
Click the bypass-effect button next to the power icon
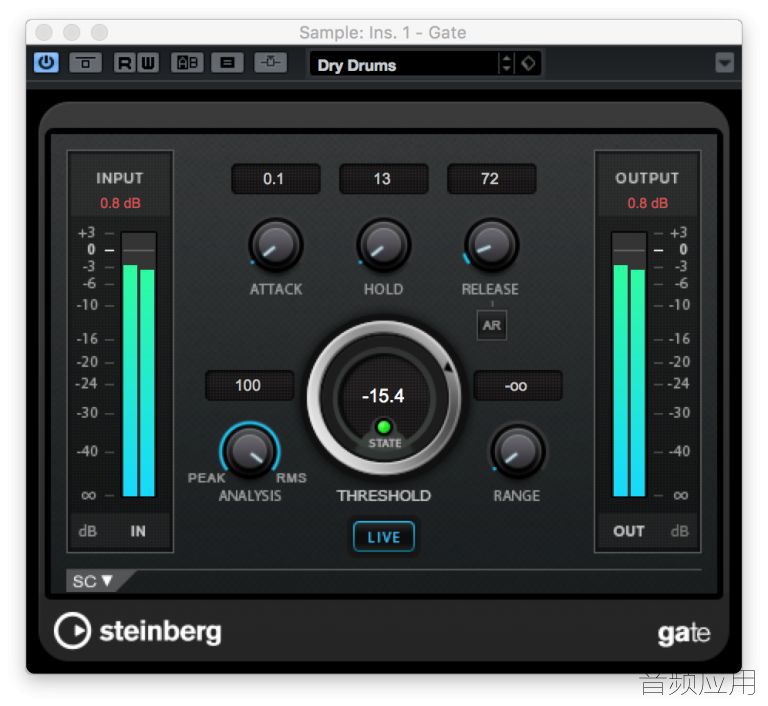tap(86, 63)
